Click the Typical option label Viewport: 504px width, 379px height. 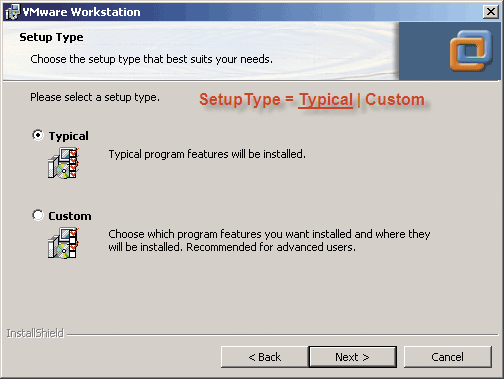(69, 136)
